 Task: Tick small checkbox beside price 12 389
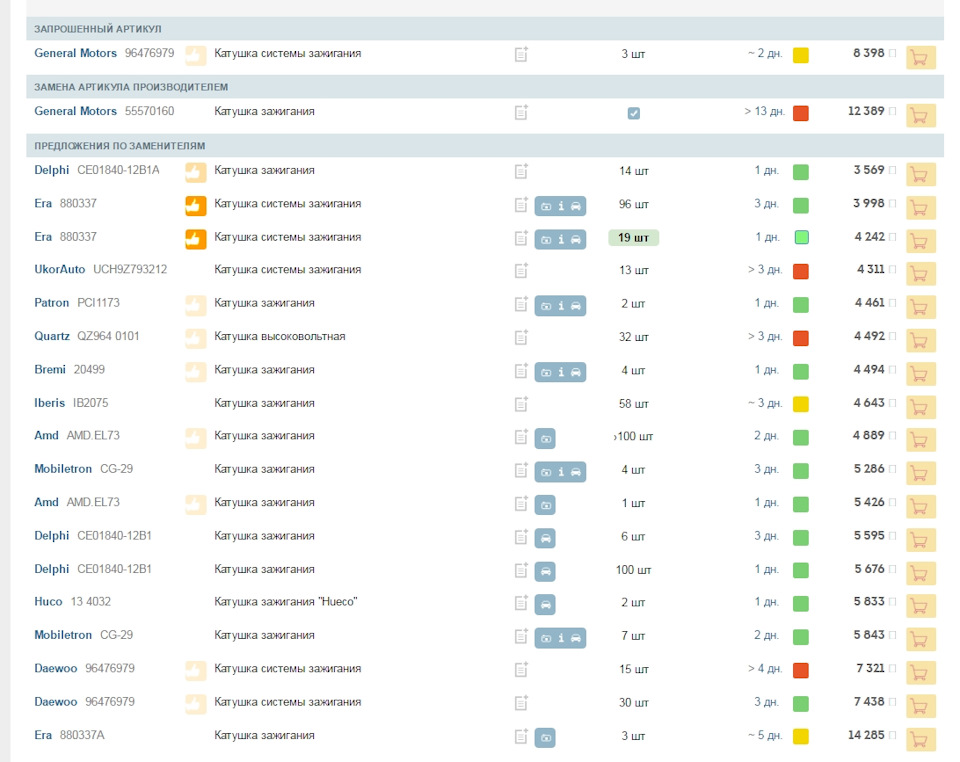pos(893,111)
